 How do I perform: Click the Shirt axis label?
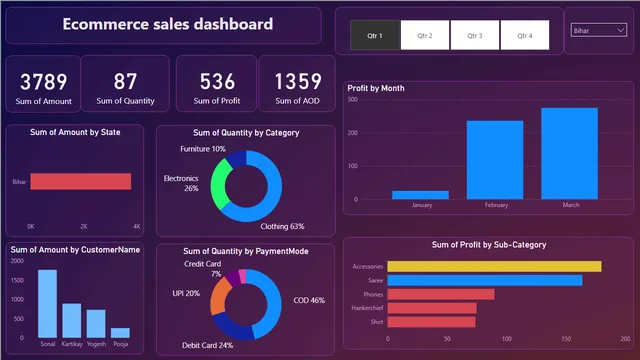(x=377, y=322)
